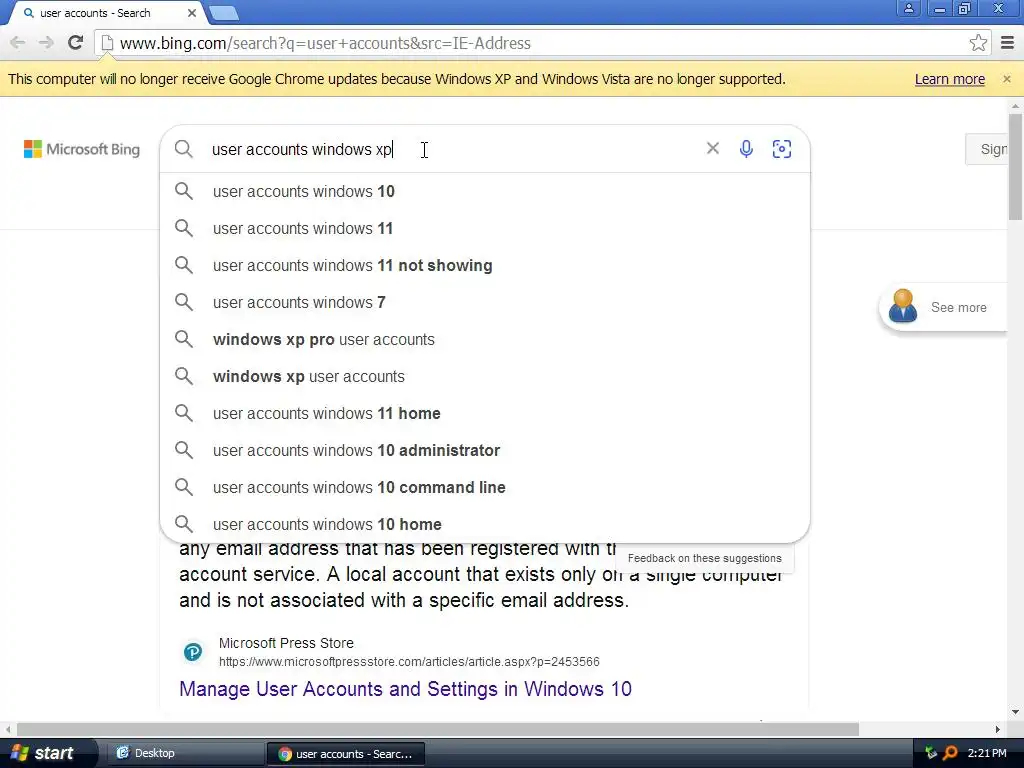This screenshot has height=768, width=1024.
Task: Close the 'user accounts - Search' tab
Action: click(x=191, y=13)
